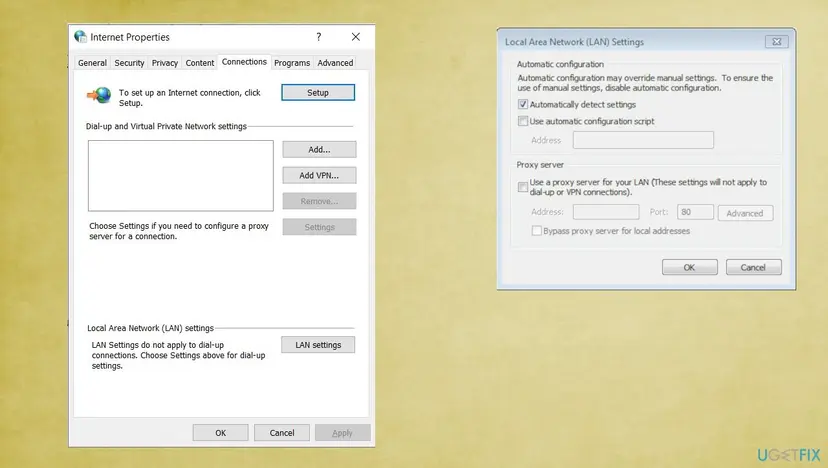Image resolution: width=828 pixels, height=468 pixels.
Task: Open the Privacy tab
Action: 165,63
